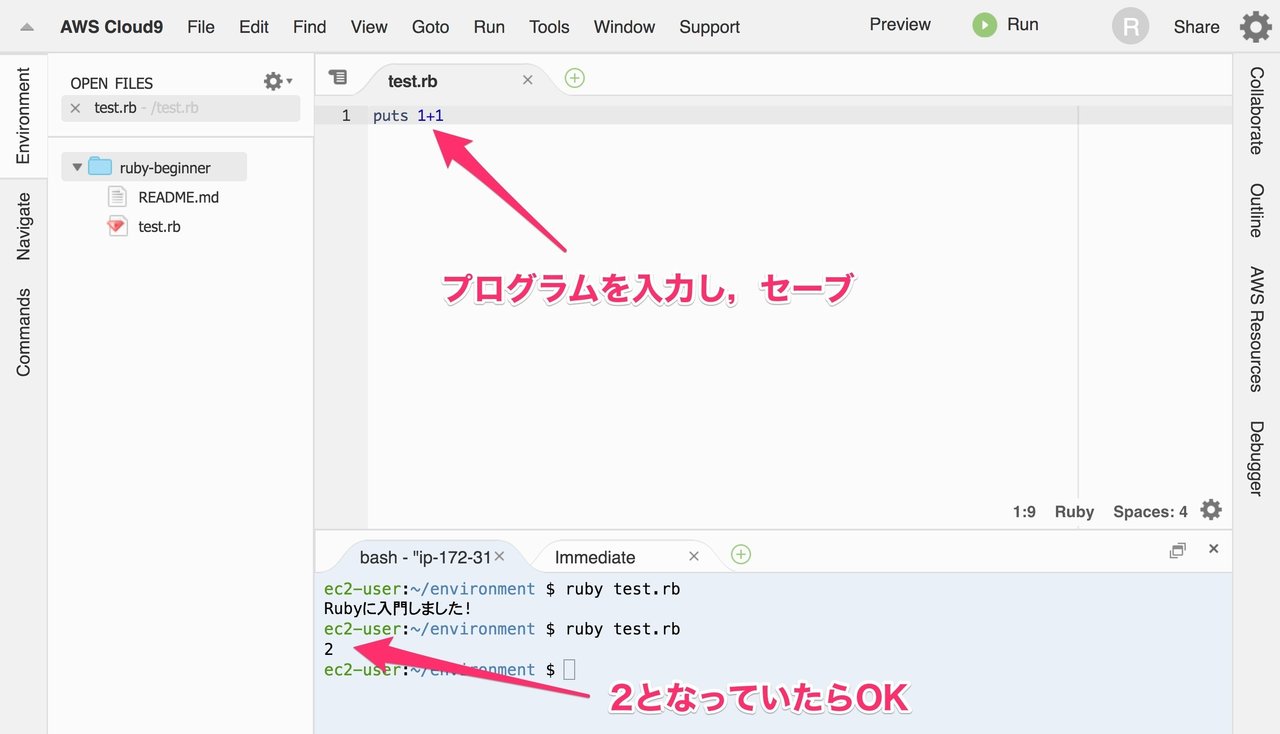
Task: Switch to the Immediate tab
Action: [x=595, y=557]
